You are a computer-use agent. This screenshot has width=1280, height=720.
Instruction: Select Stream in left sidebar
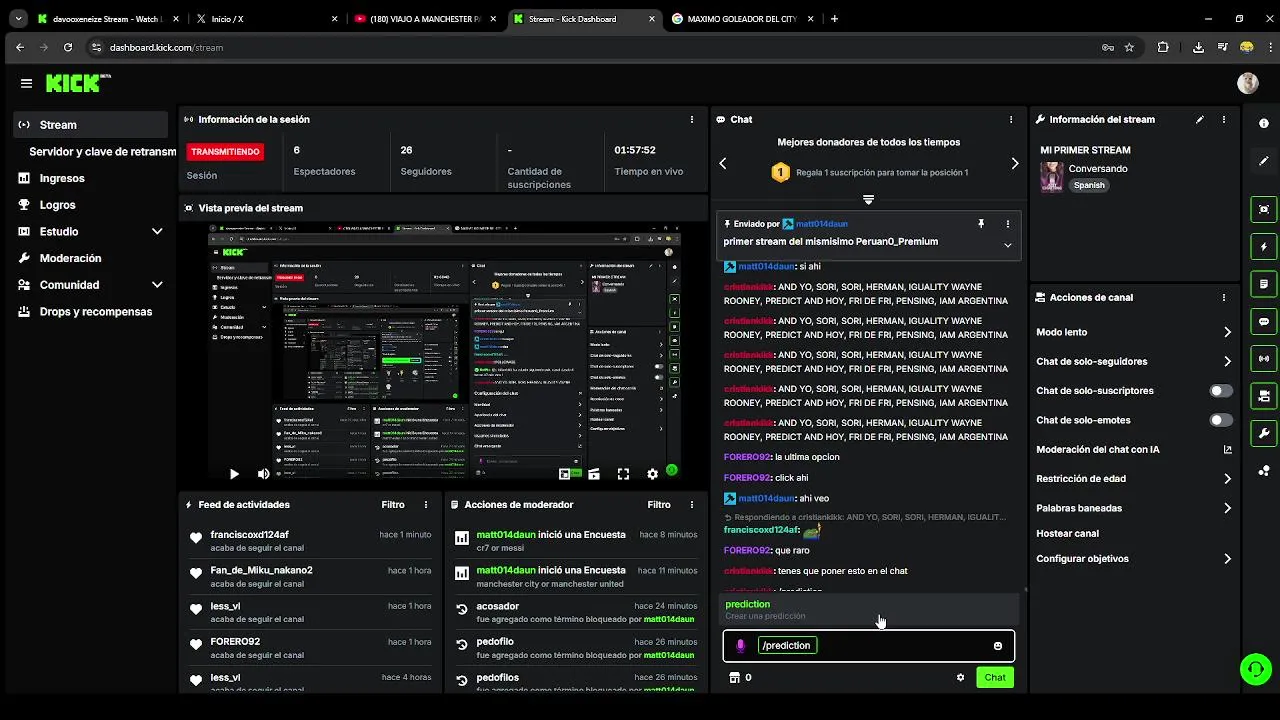[x=92, y=125]
